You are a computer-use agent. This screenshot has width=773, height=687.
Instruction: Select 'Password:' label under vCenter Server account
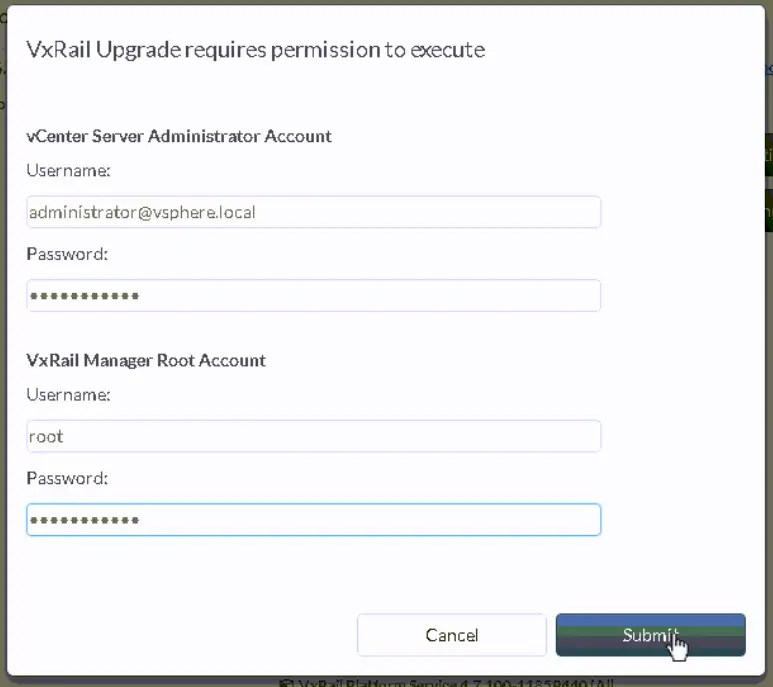67,254
